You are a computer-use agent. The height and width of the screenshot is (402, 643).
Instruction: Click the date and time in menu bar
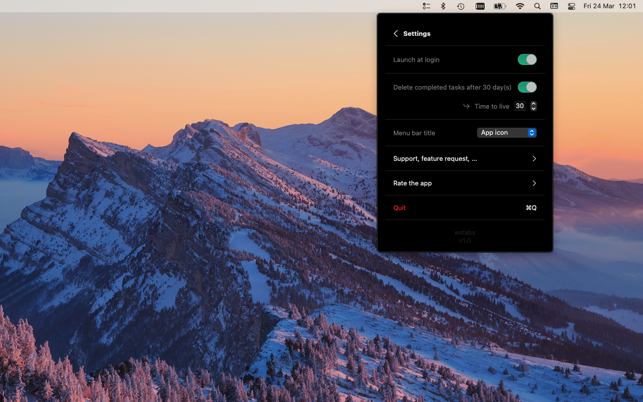pos(609,6)
